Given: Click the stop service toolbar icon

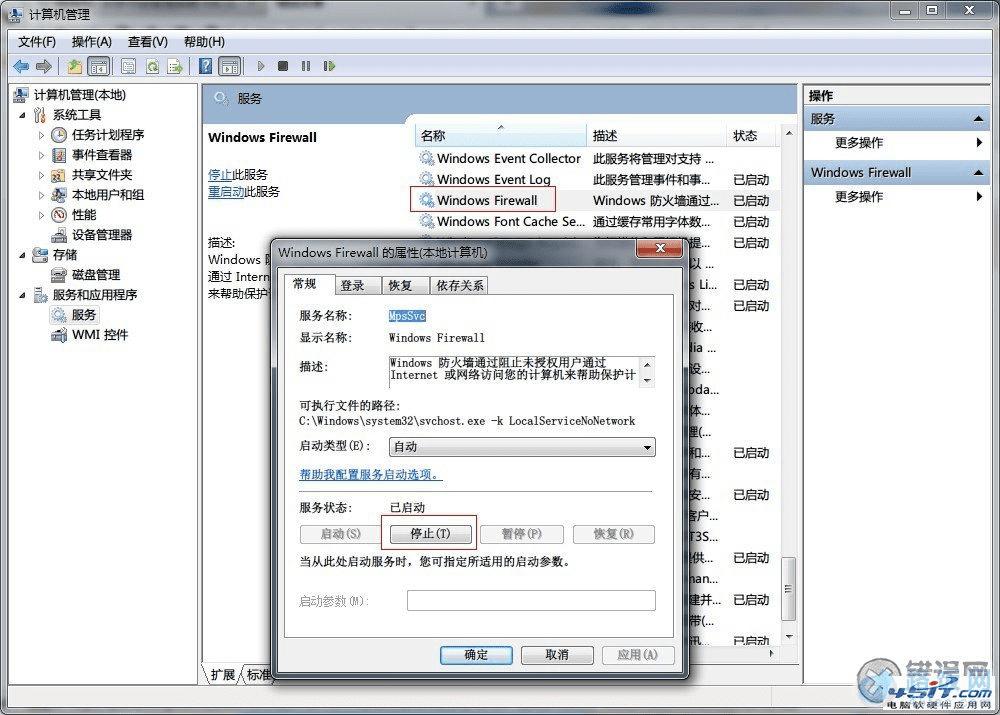Looking at the screenshot, I should [x=282, y=66].
